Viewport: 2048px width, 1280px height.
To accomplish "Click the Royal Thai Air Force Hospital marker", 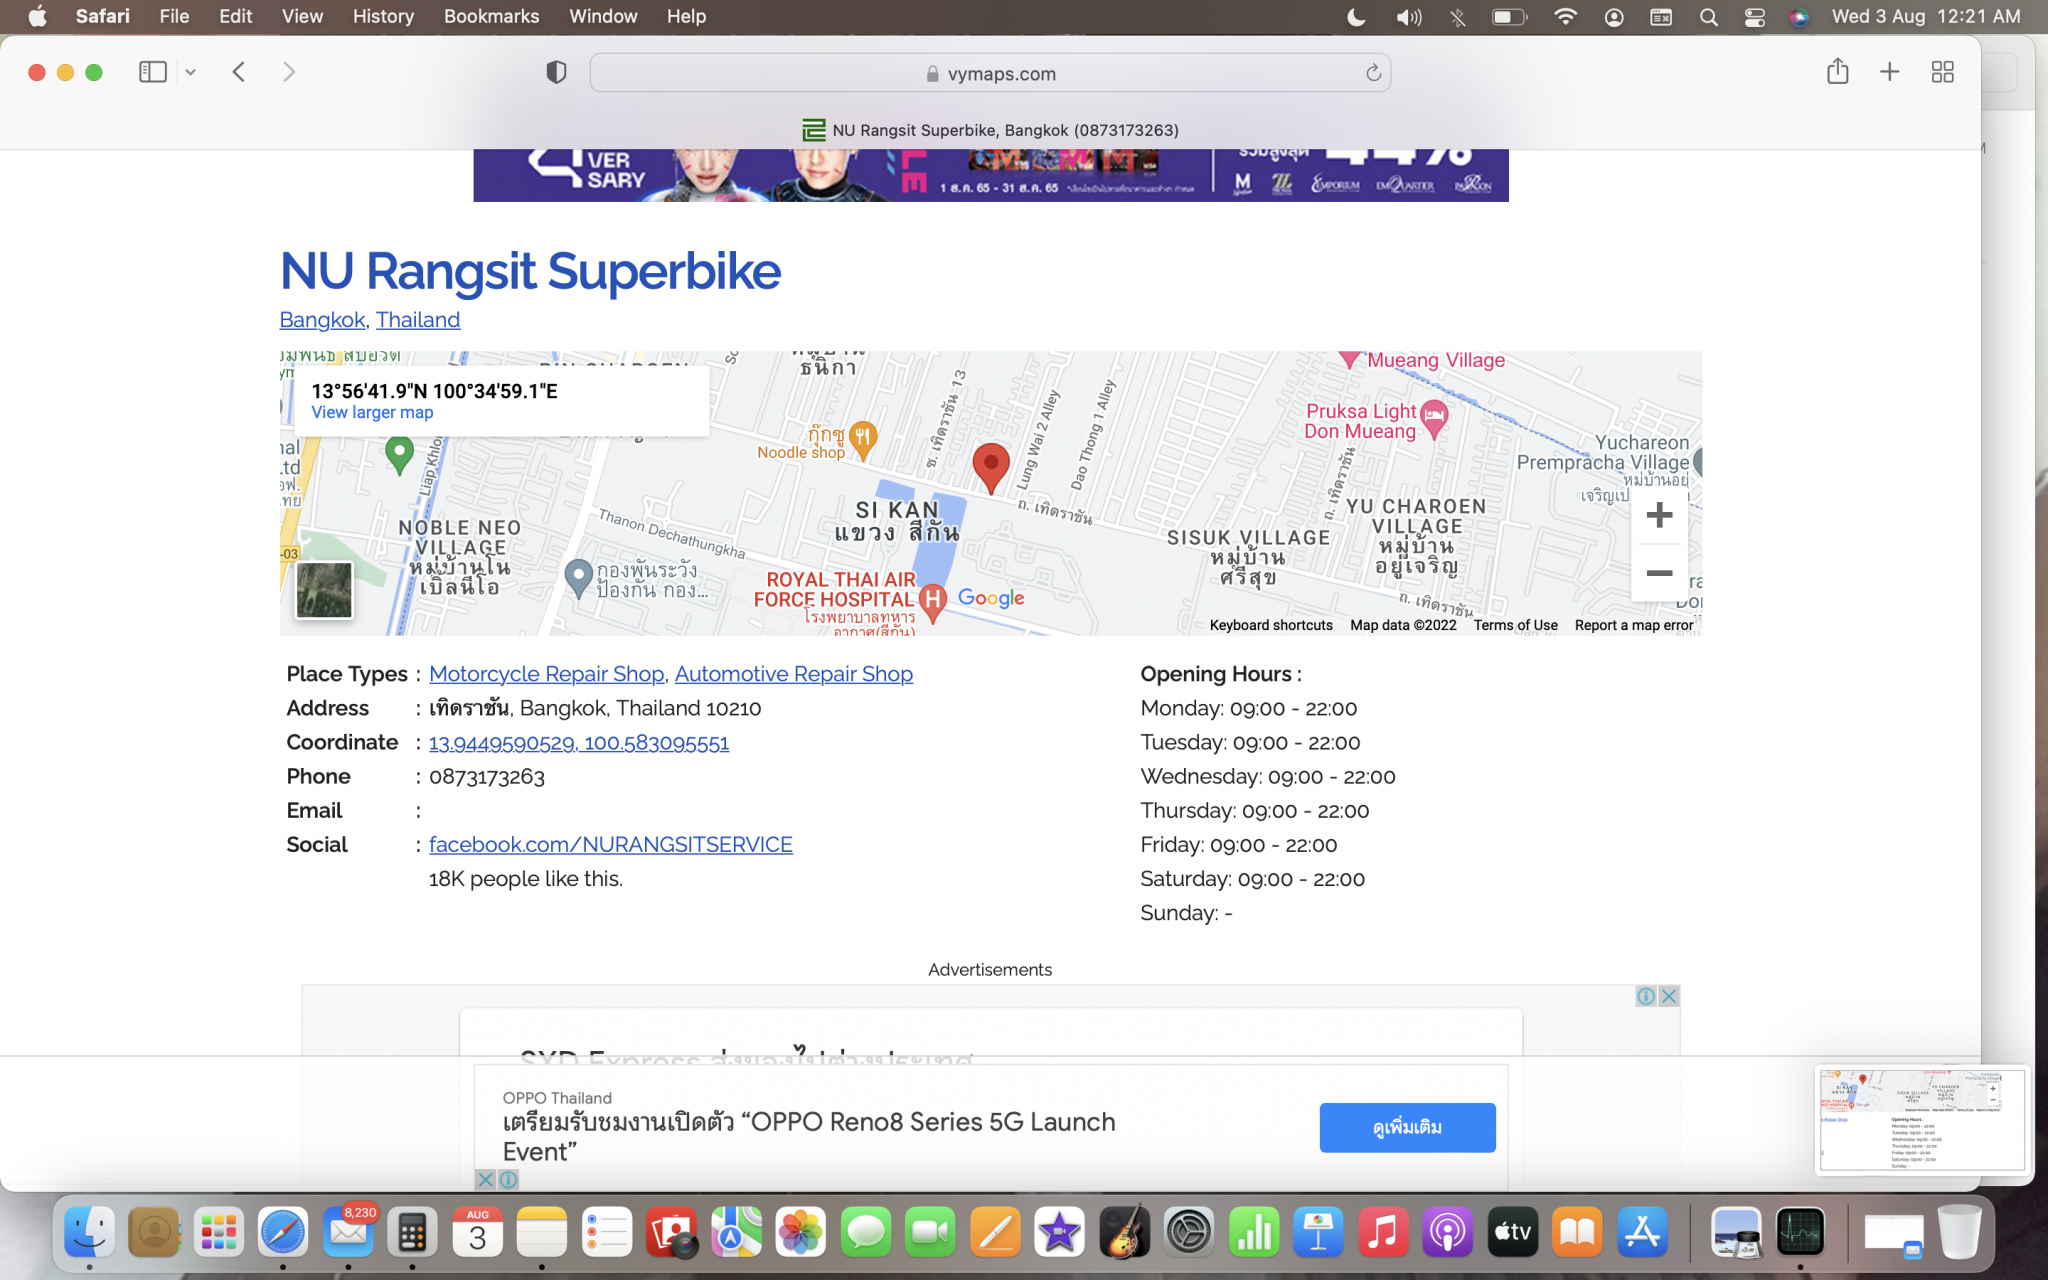I will [x=932, y=602].
